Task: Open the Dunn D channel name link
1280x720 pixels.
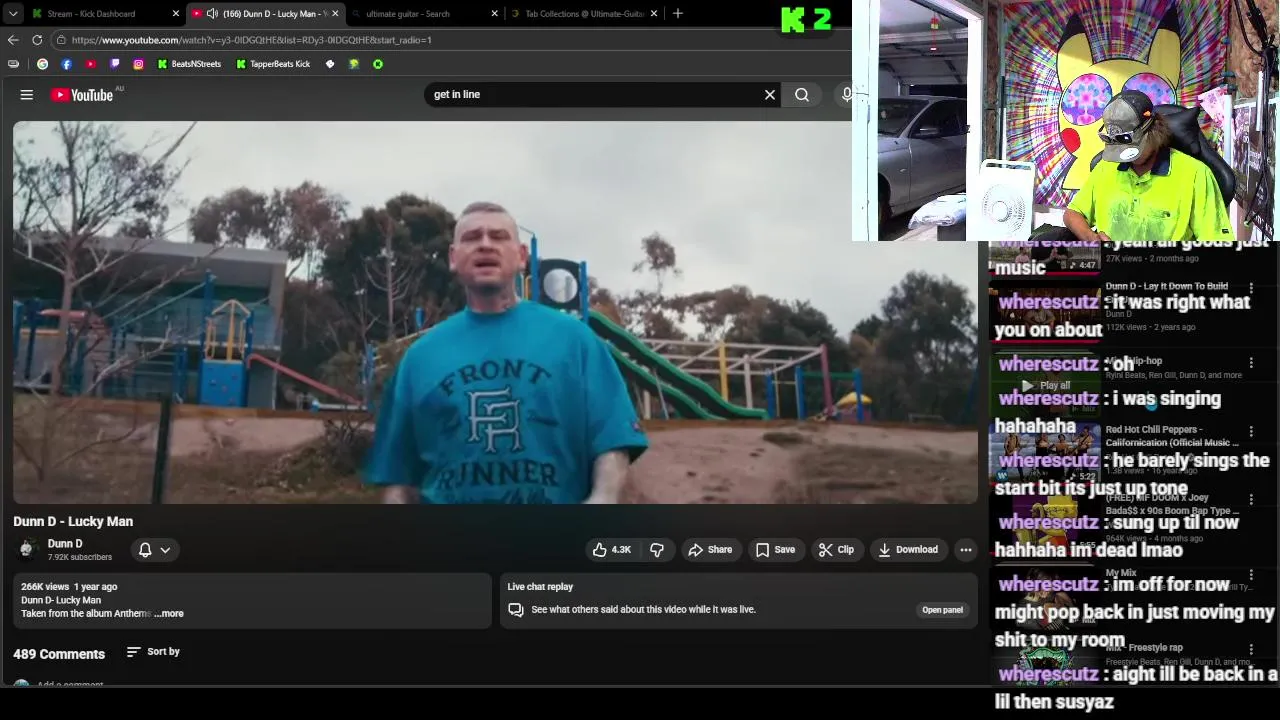Action: [x=65, y=544]
